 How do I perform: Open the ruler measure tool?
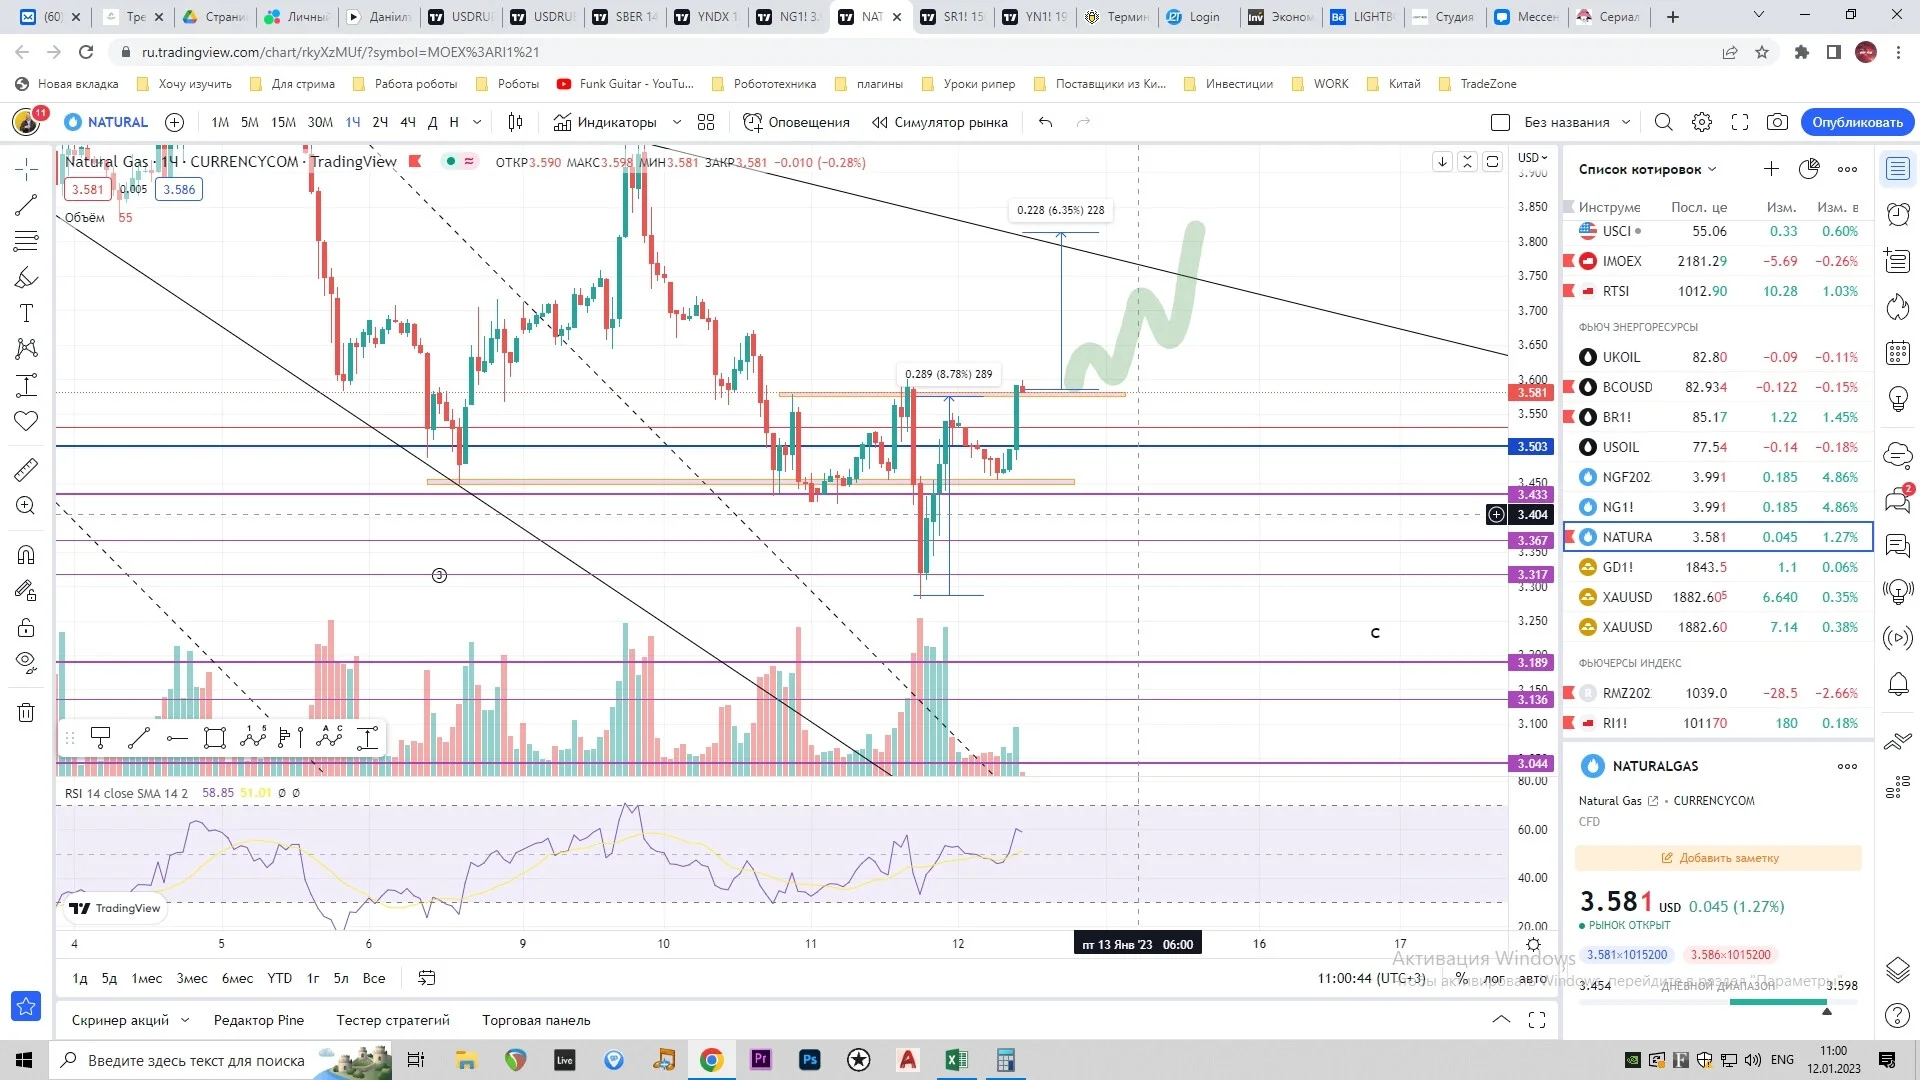(26, 469)
